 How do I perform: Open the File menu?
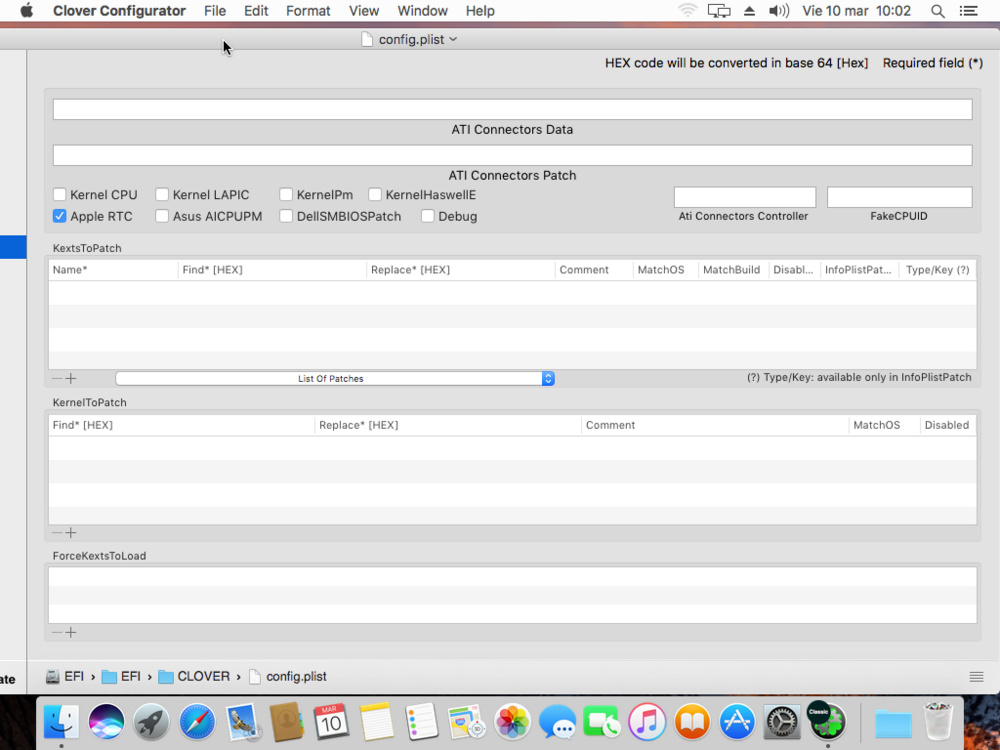[215, 11]
